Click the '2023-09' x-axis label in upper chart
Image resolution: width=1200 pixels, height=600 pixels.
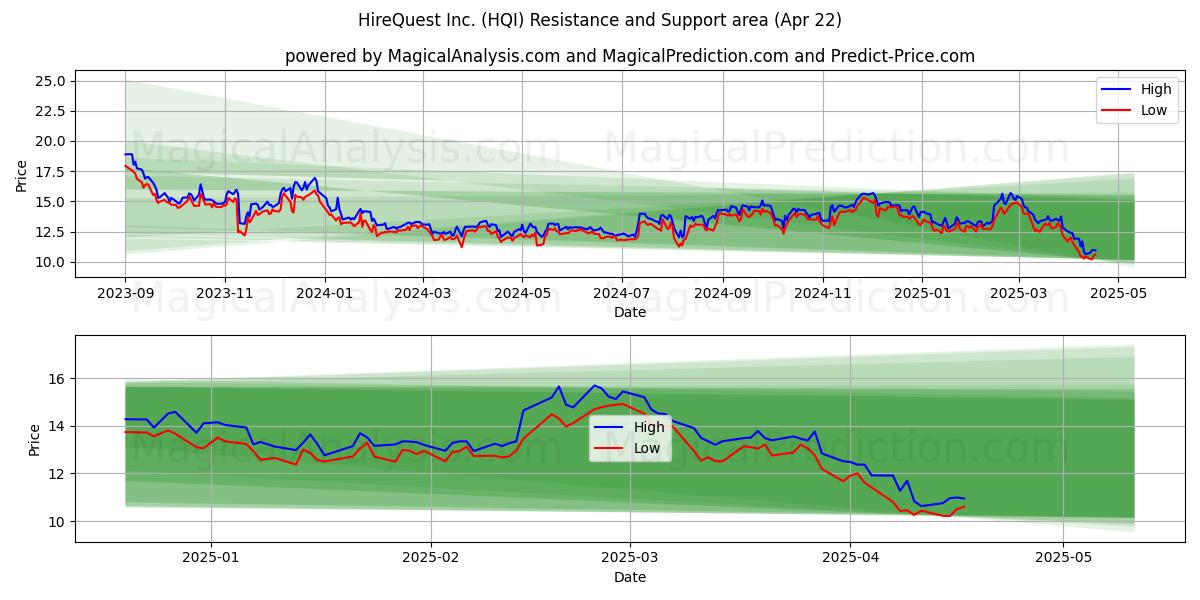(125, 294)
